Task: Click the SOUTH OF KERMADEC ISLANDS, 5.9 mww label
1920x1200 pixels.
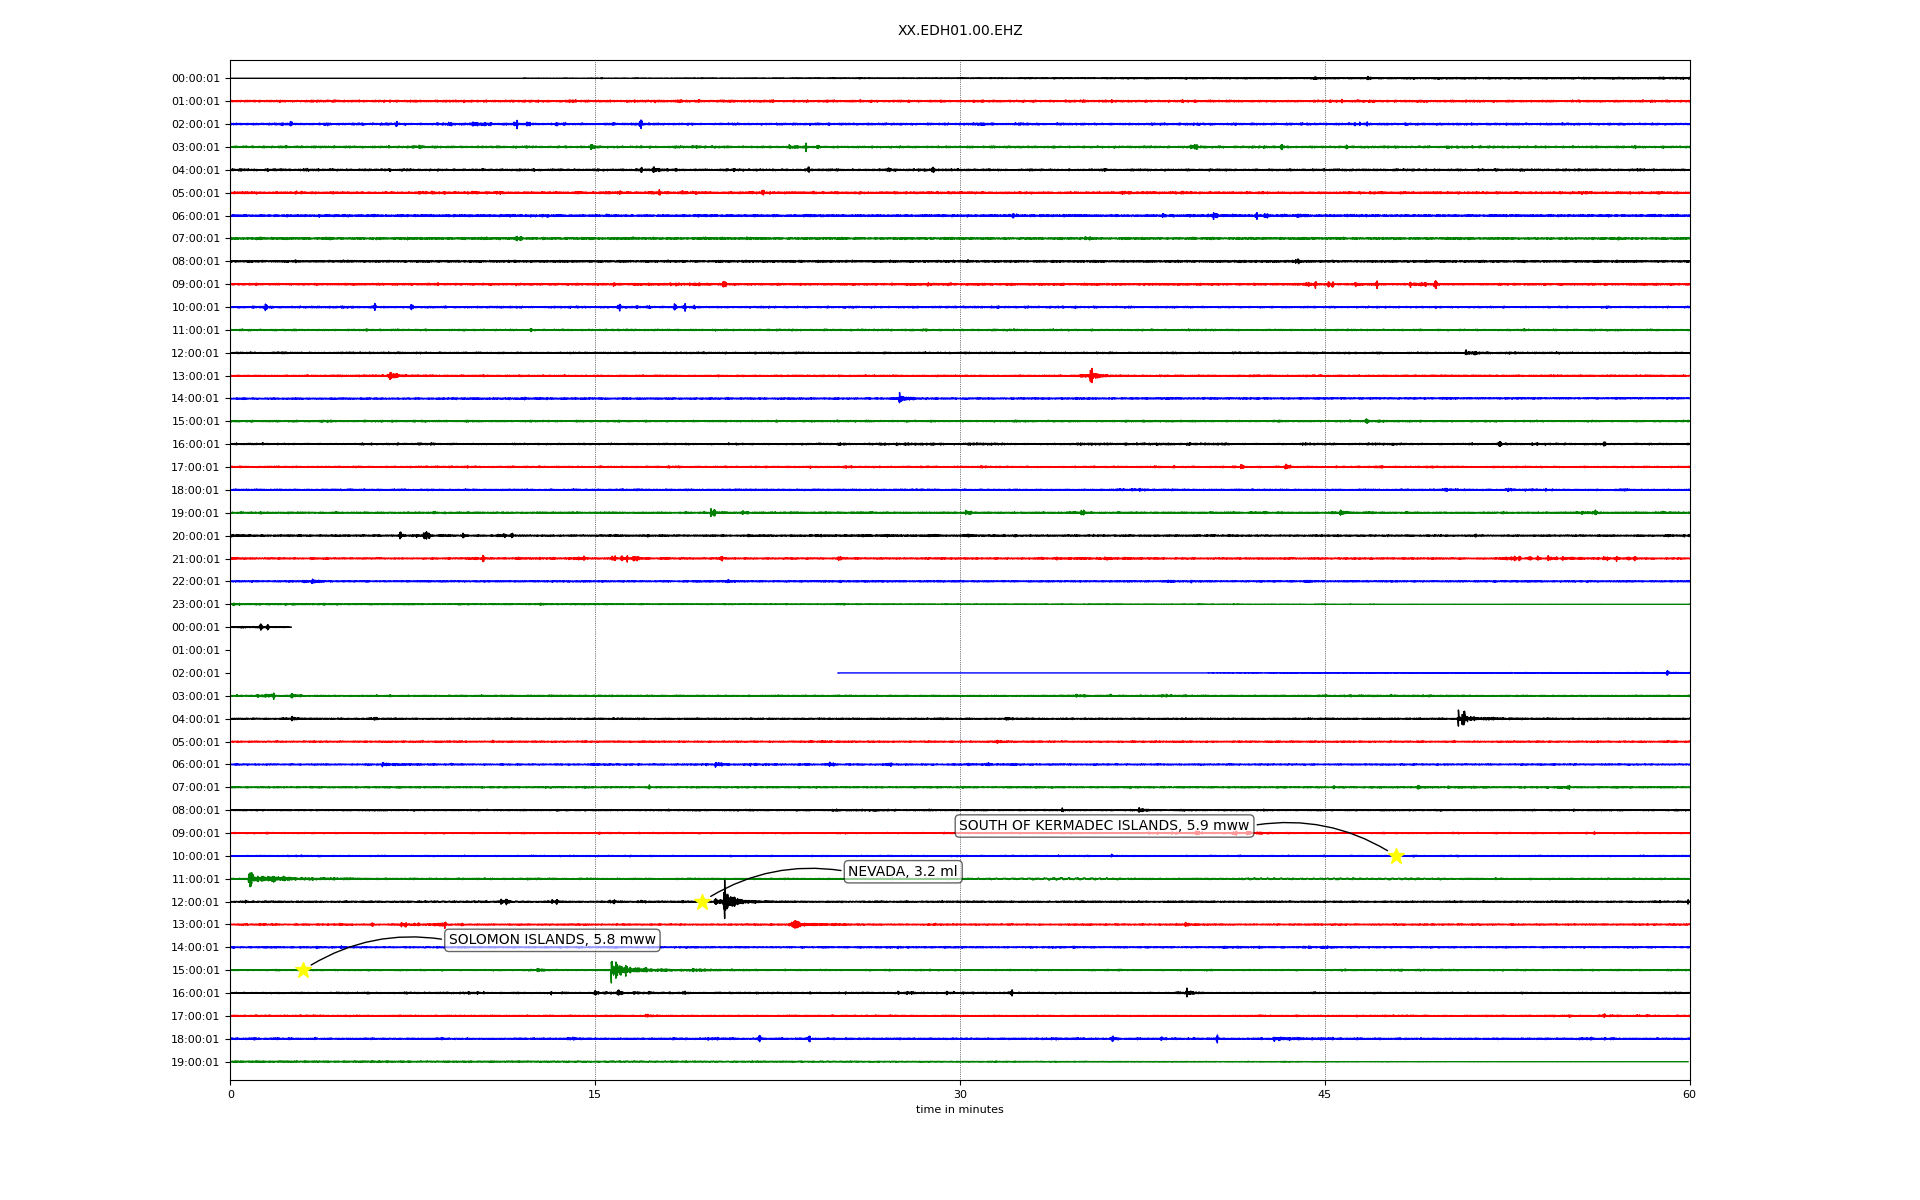Action: [x=1104, y=826]
